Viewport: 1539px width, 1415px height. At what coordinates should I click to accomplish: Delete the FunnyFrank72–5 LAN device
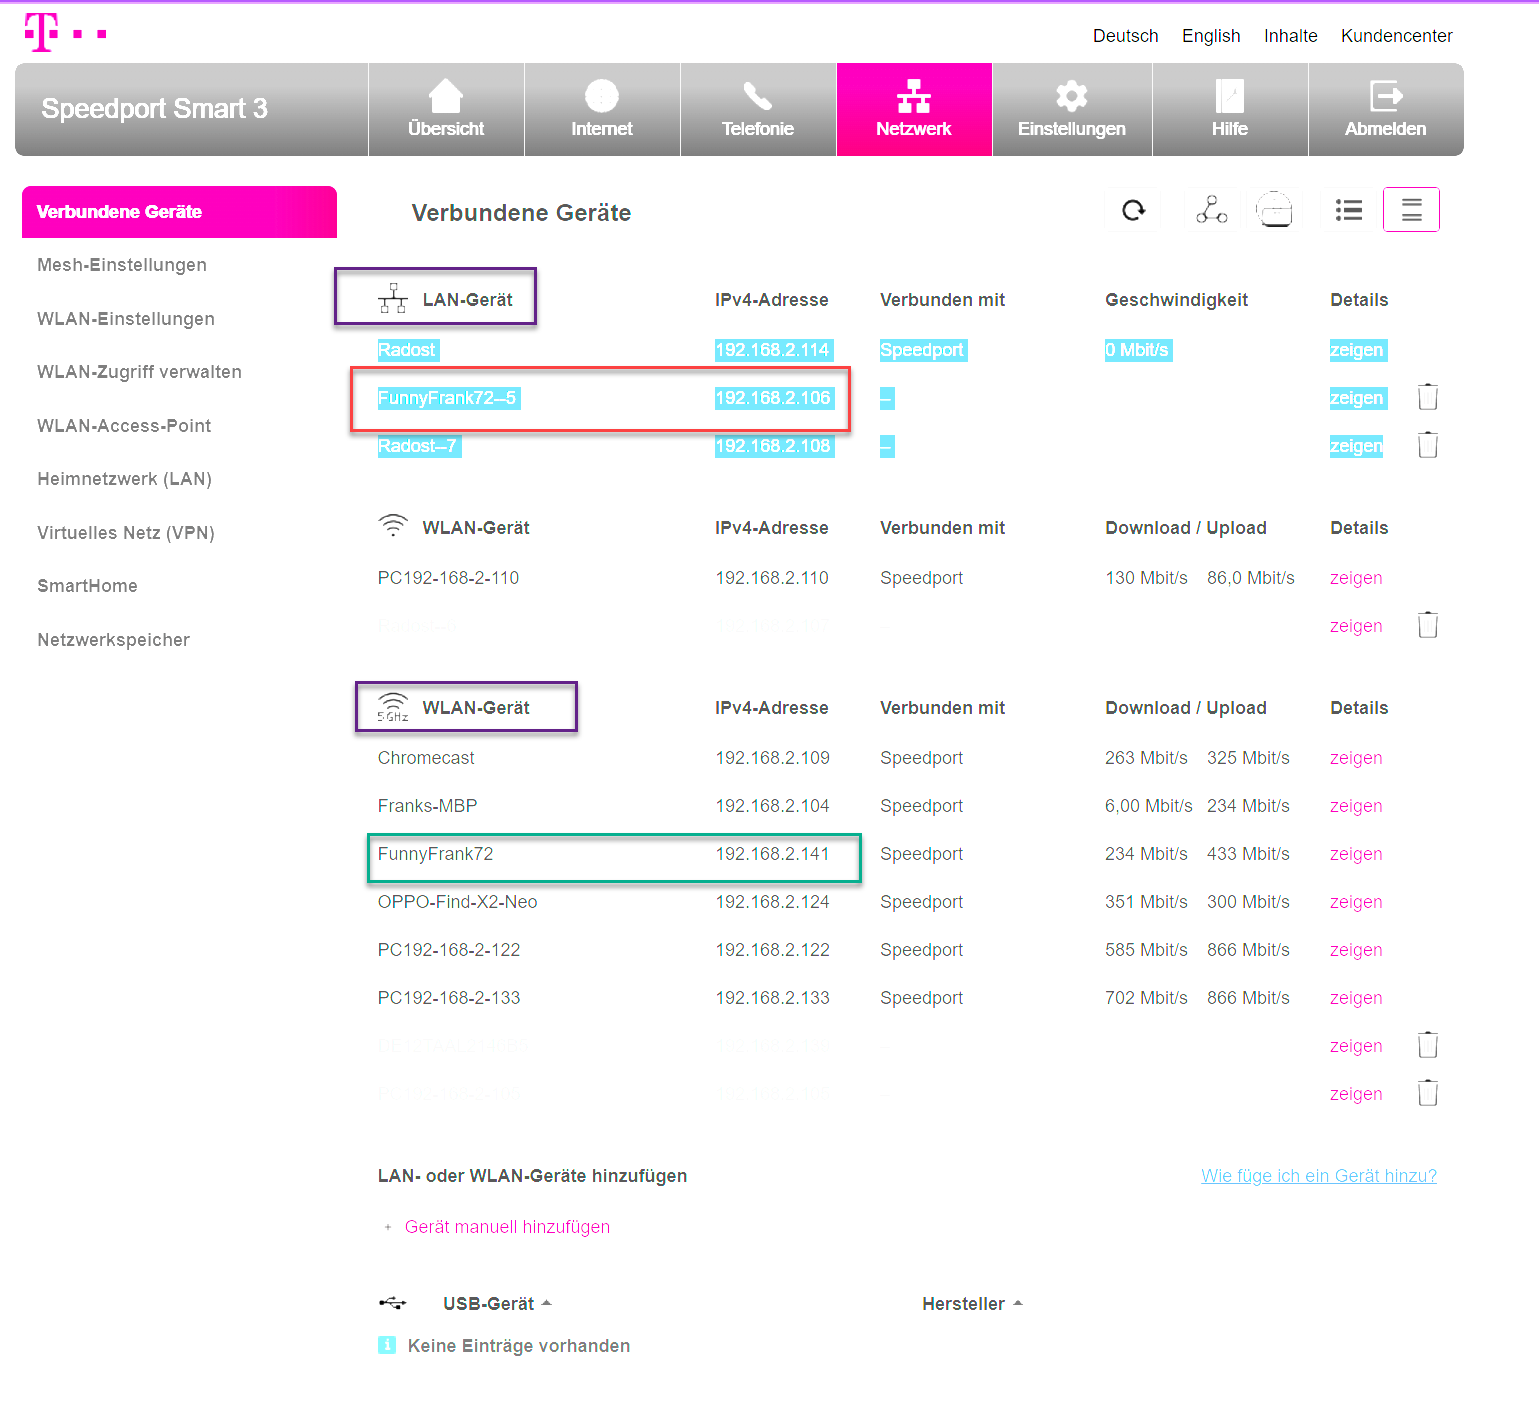(1428, 397)
